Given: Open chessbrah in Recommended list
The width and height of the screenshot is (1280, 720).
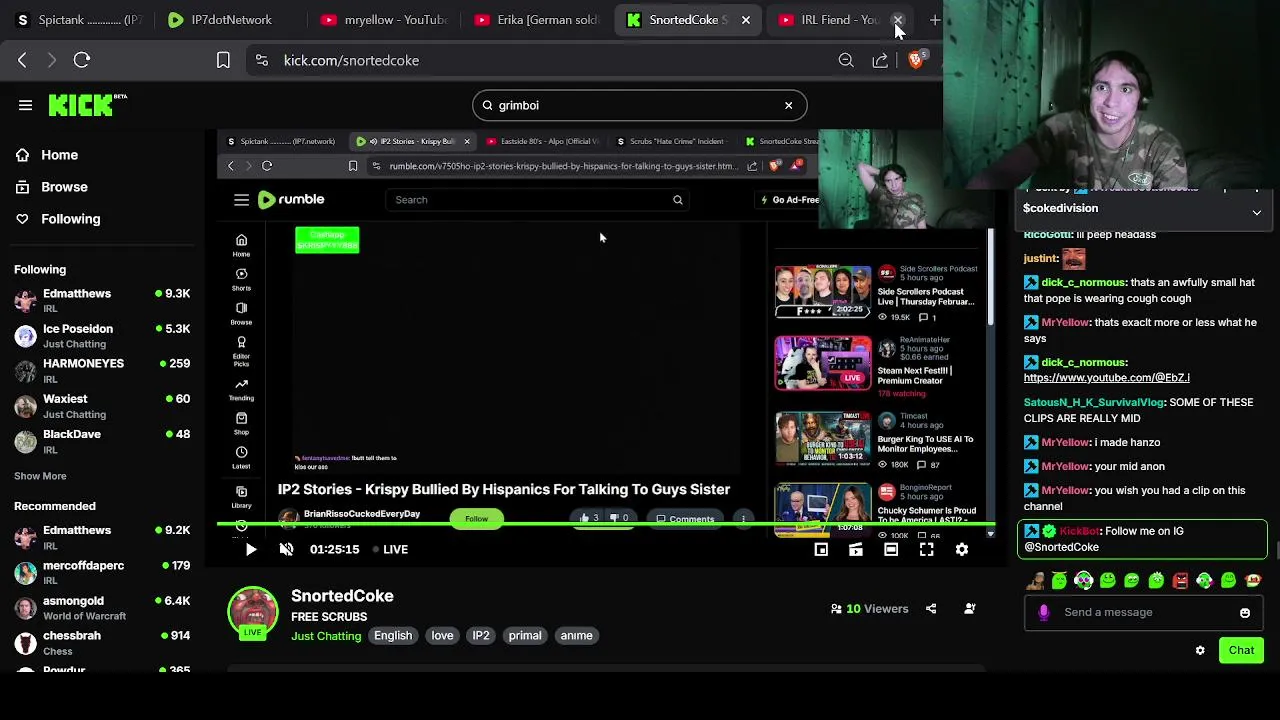Looking at the screenshot, I should tap(102, 643).
